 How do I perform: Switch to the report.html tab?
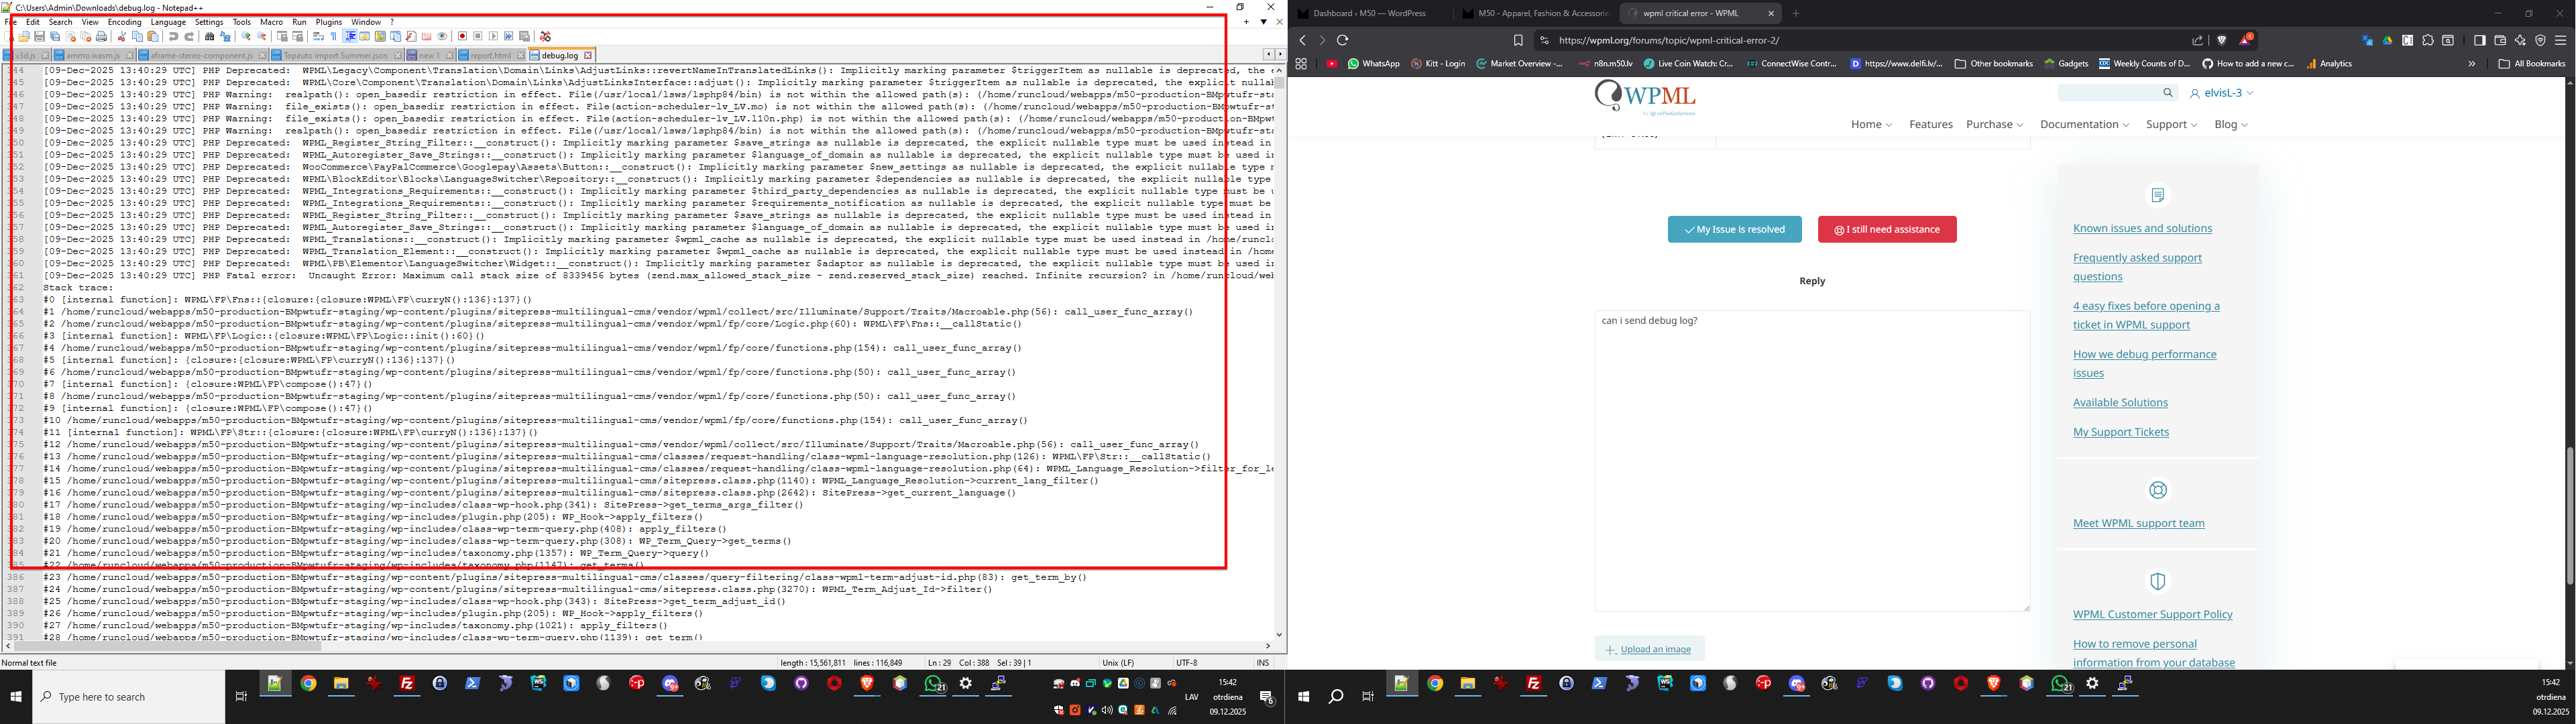point(490,56)
